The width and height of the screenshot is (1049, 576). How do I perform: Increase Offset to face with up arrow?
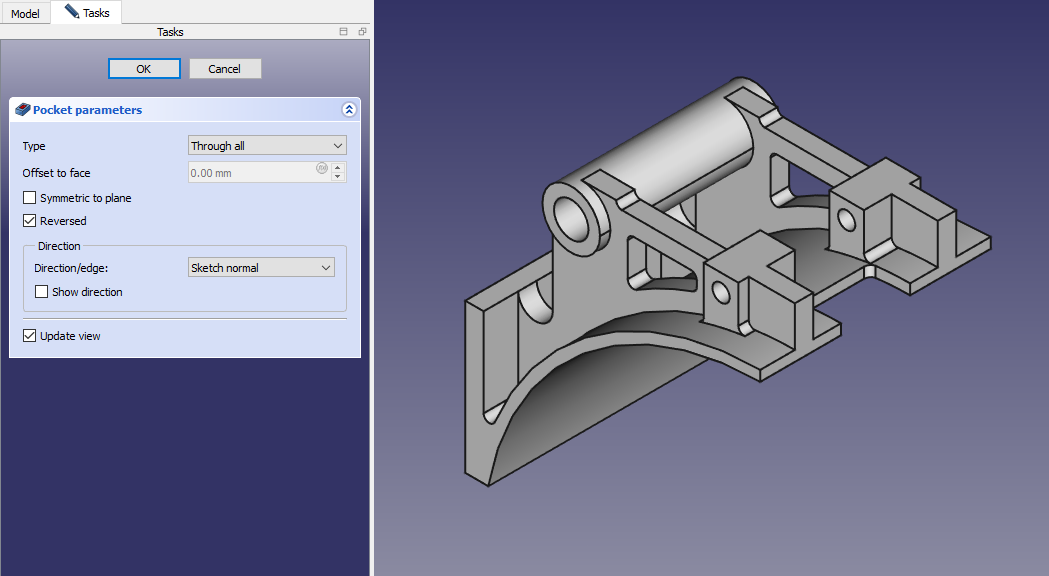click(x=338, y=168)
